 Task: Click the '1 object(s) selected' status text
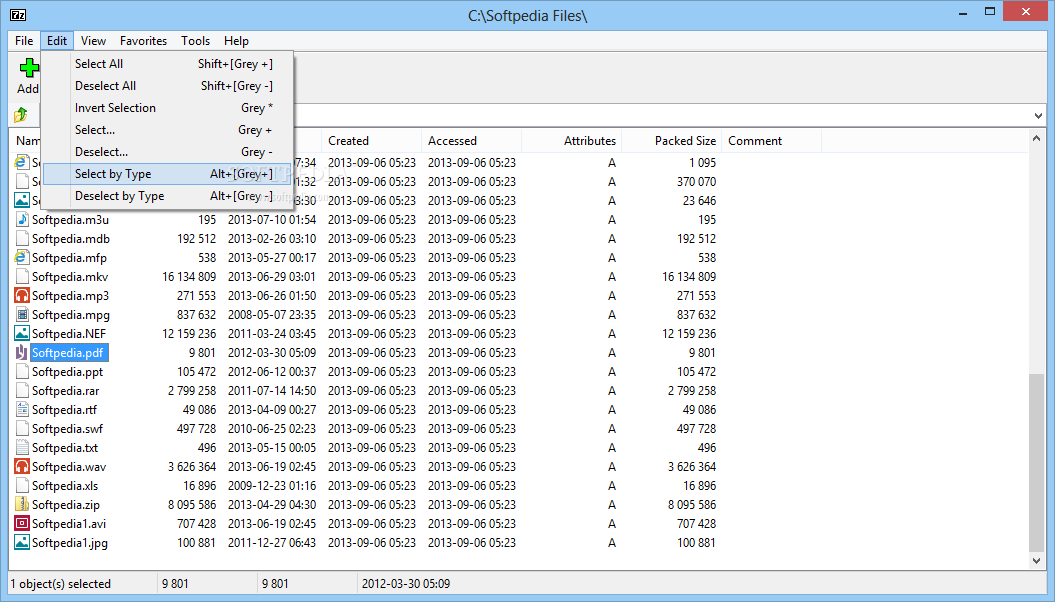tap(61, 584)
